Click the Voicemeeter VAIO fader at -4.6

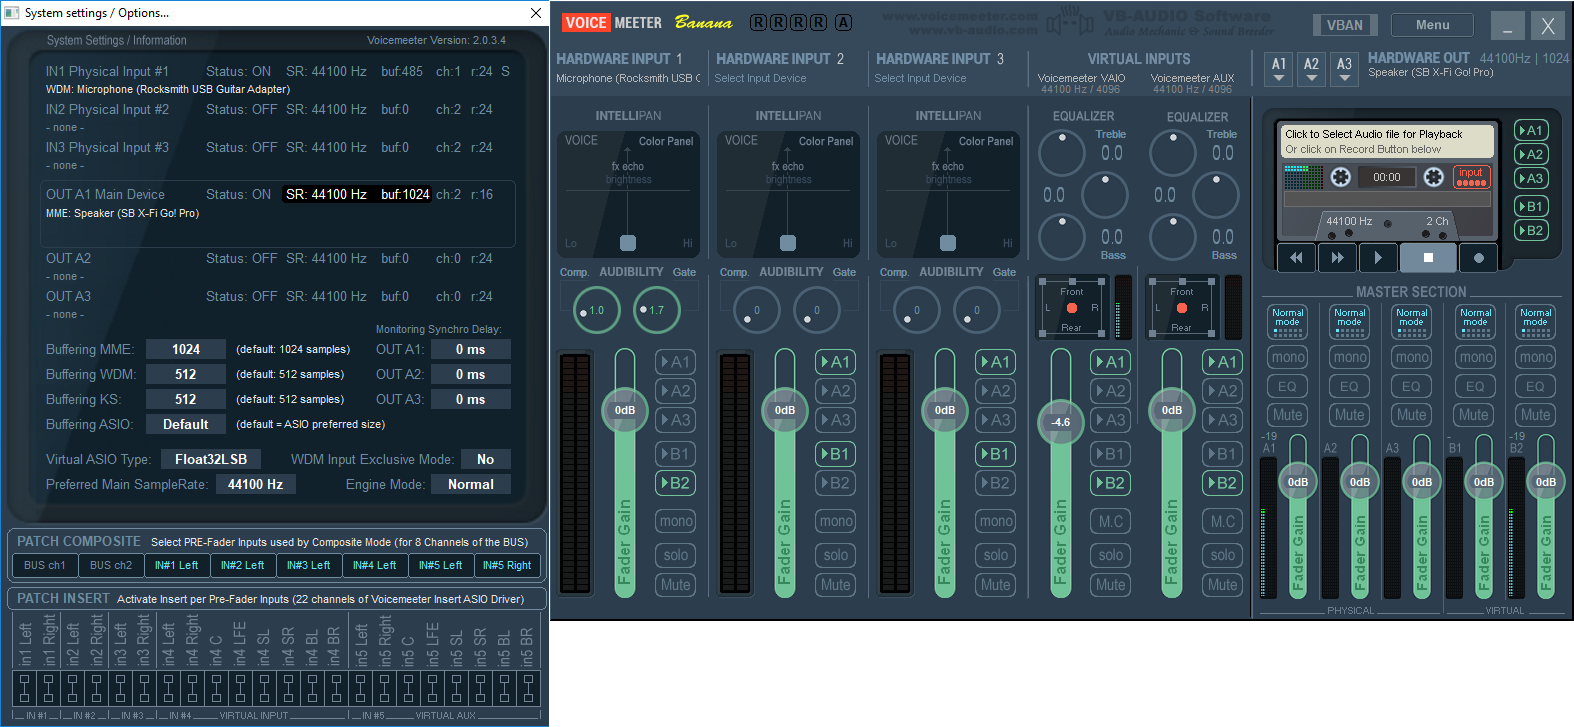coord(1060,422)
